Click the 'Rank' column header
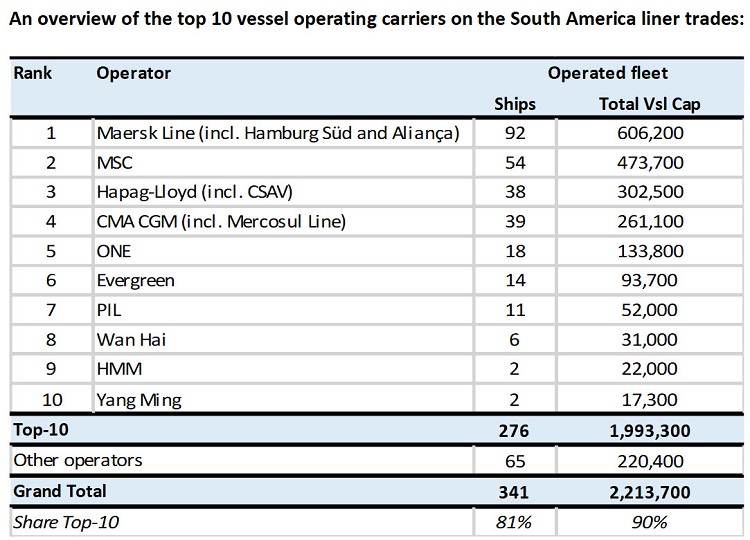The width and height of the screenshot is (750, 540). click(33, 73)
